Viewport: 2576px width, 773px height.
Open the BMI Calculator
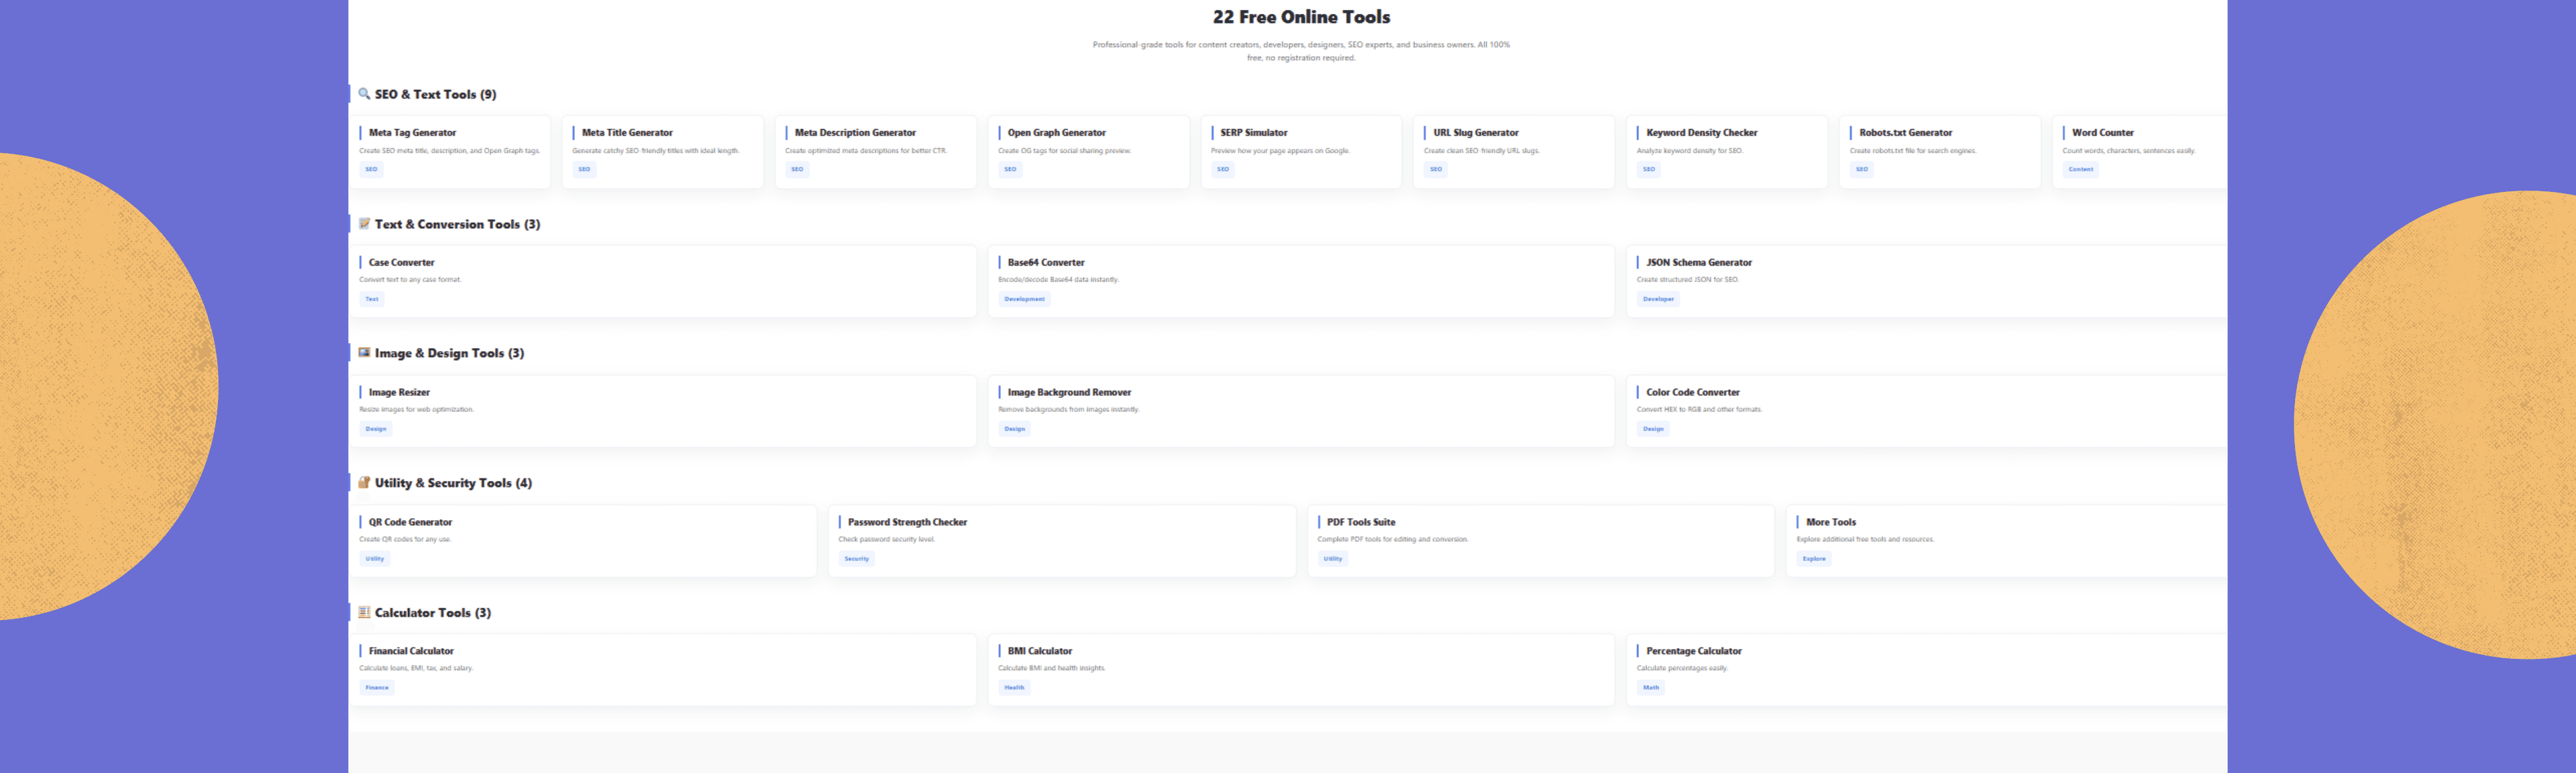[1040, 650]
